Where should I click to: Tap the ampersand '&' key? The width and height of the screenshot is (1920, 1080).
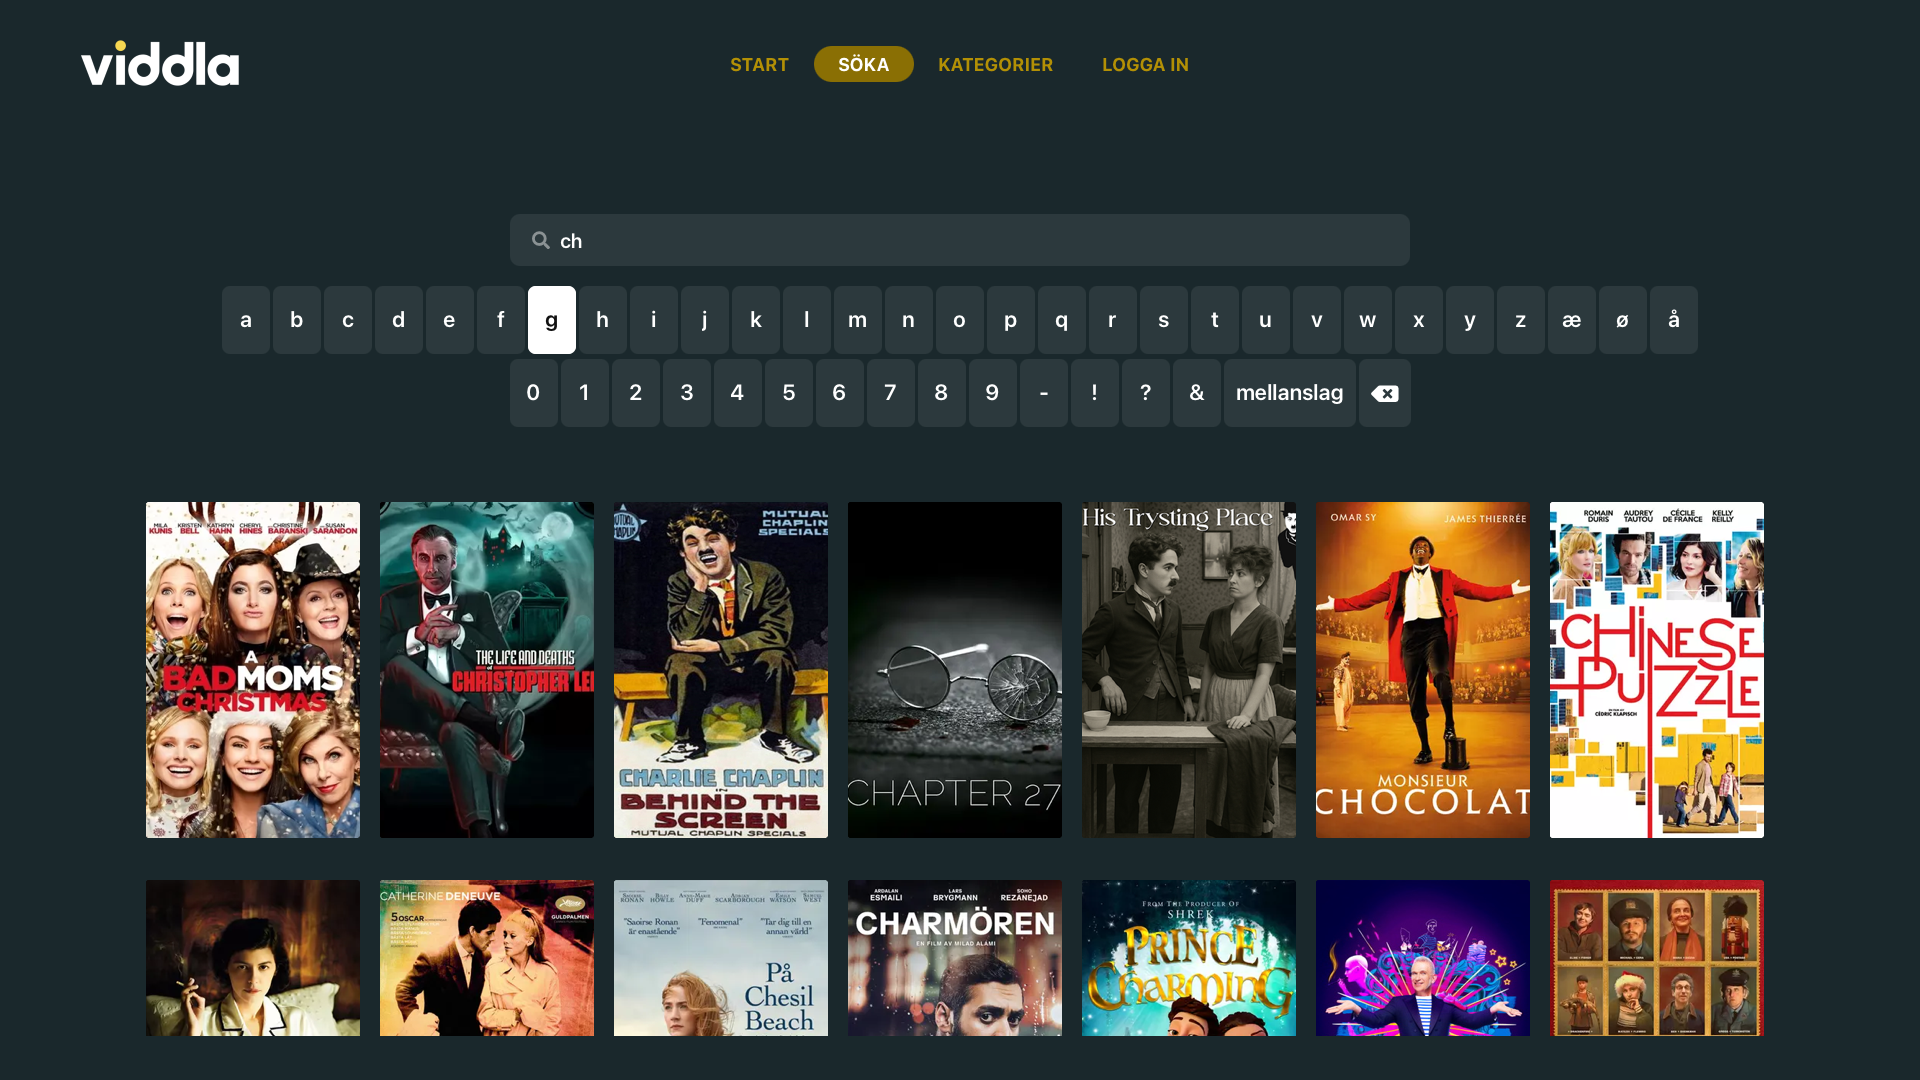[x=1197, y=393]
